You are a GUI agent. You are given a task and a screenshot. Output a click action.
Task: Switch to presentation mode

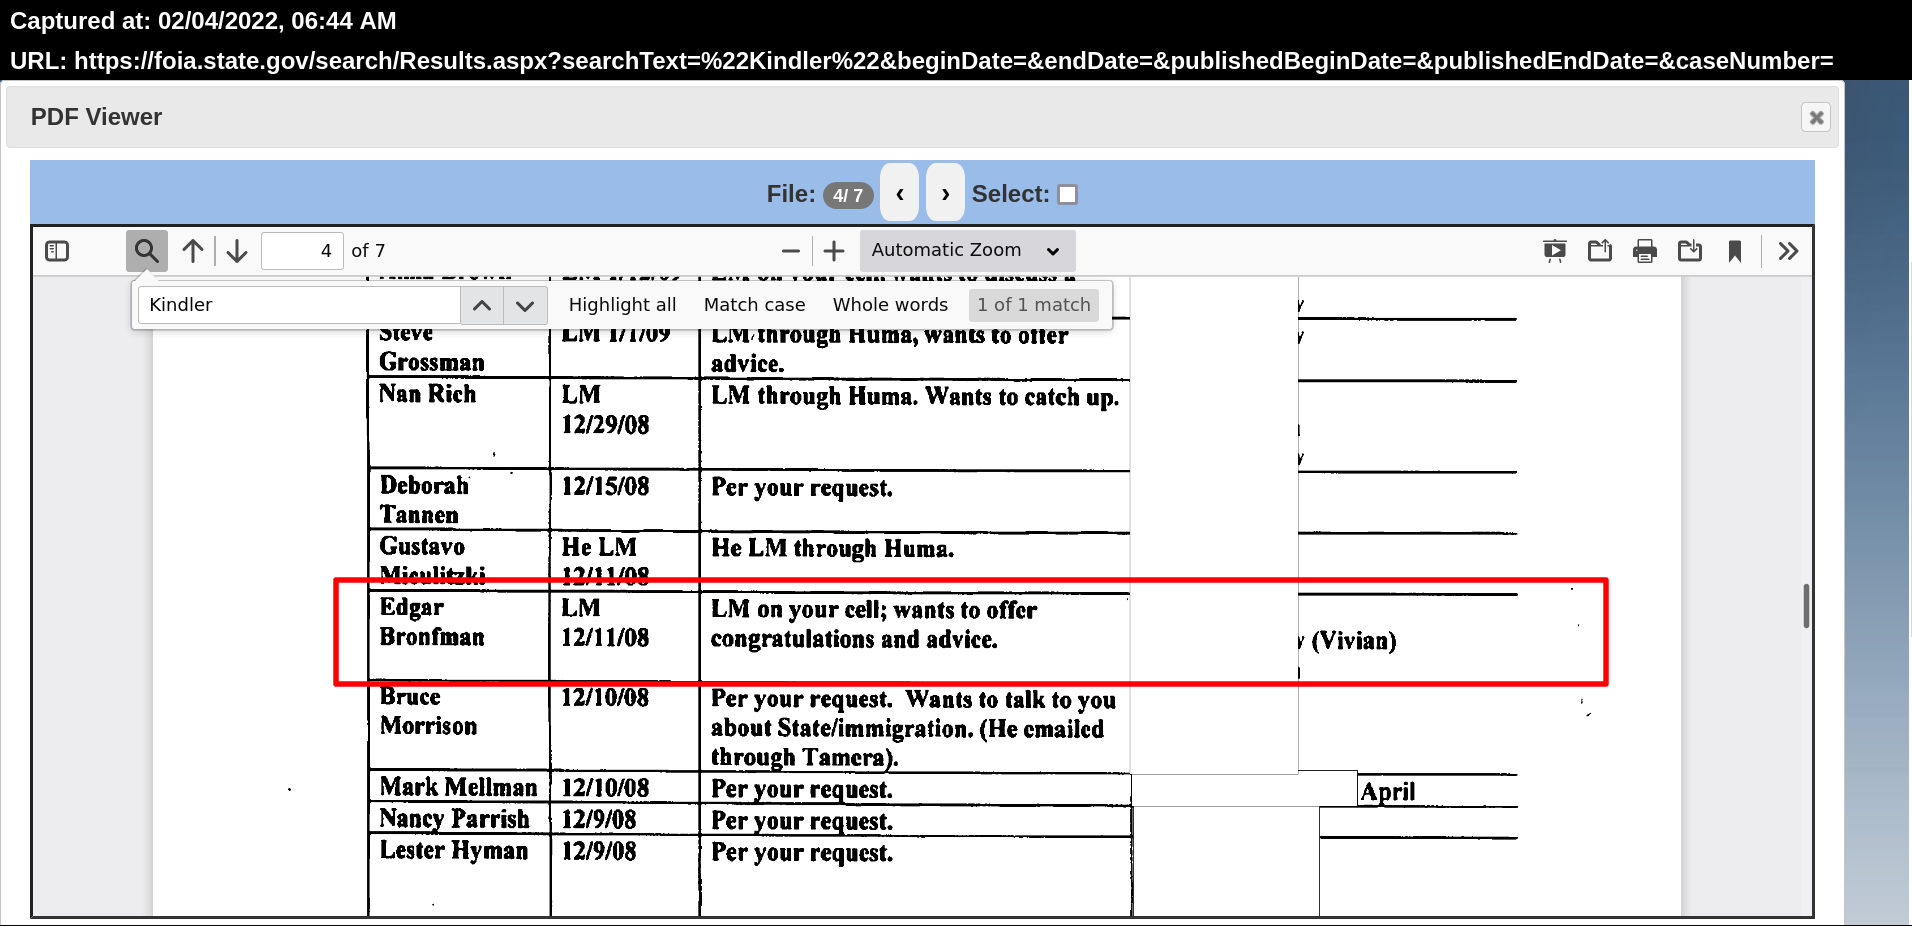coord(1554,251)
